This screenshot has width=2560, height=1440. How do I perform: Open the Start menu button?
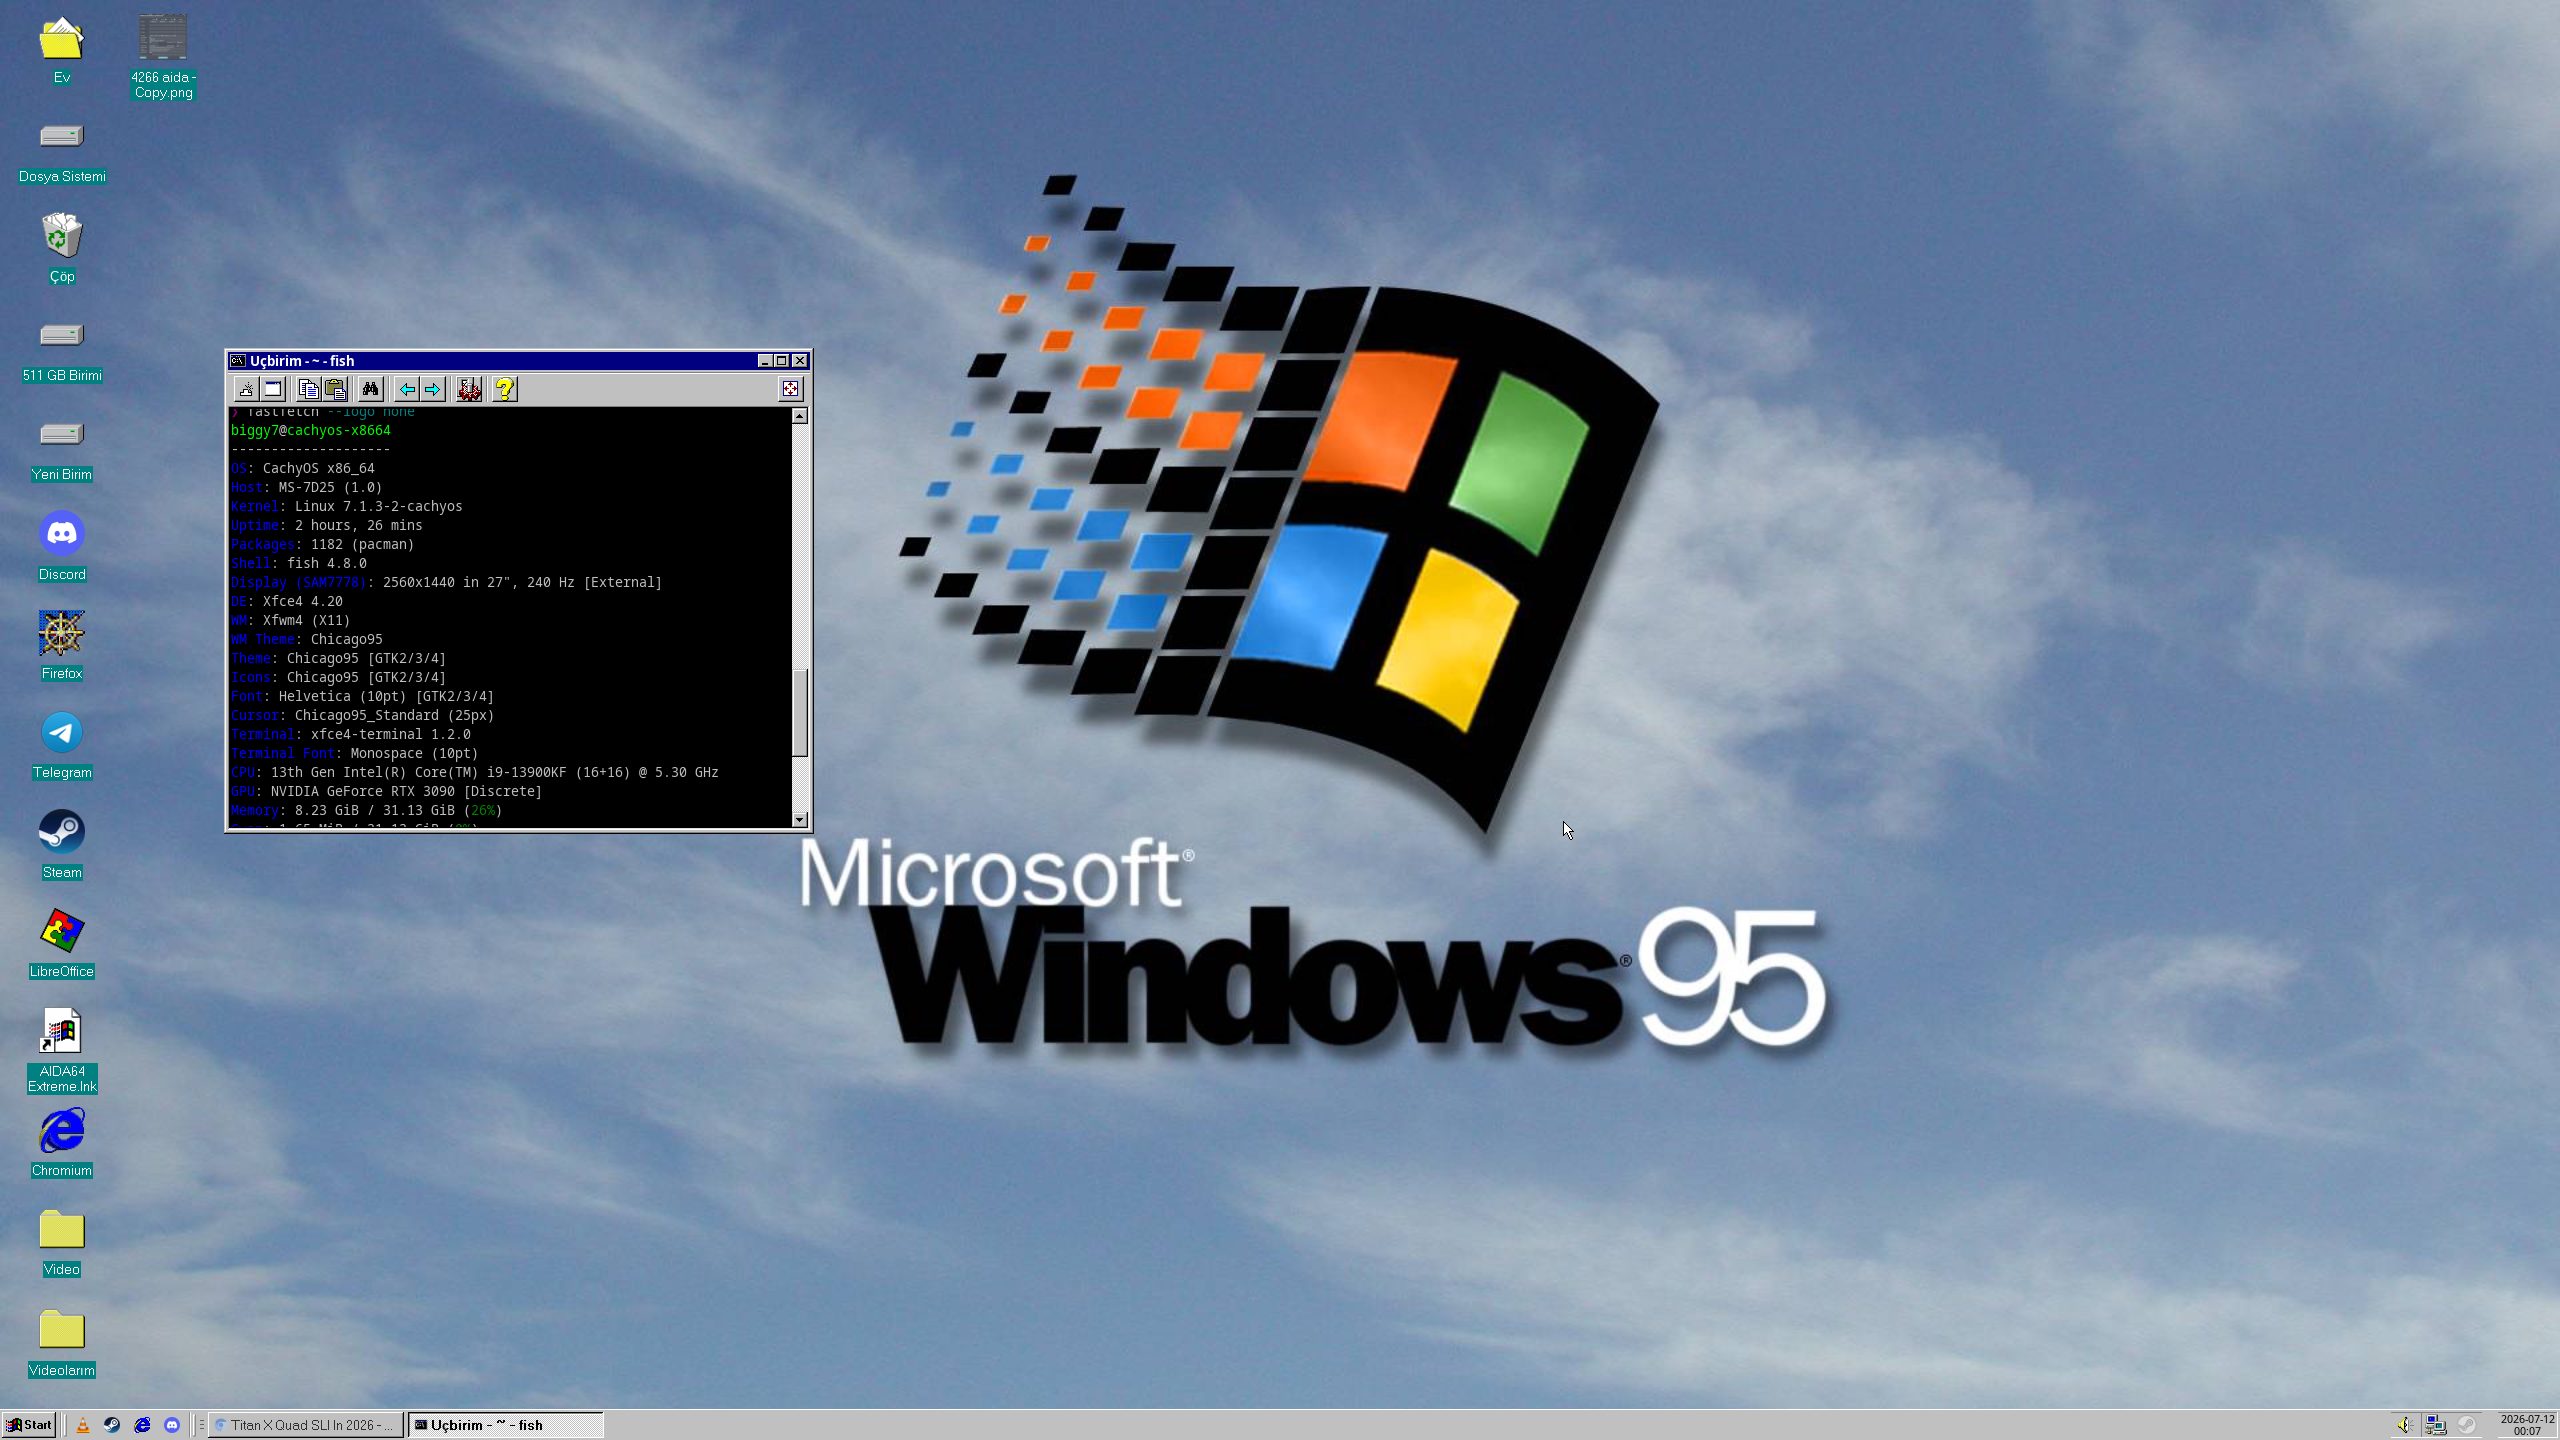(29, 1425)
